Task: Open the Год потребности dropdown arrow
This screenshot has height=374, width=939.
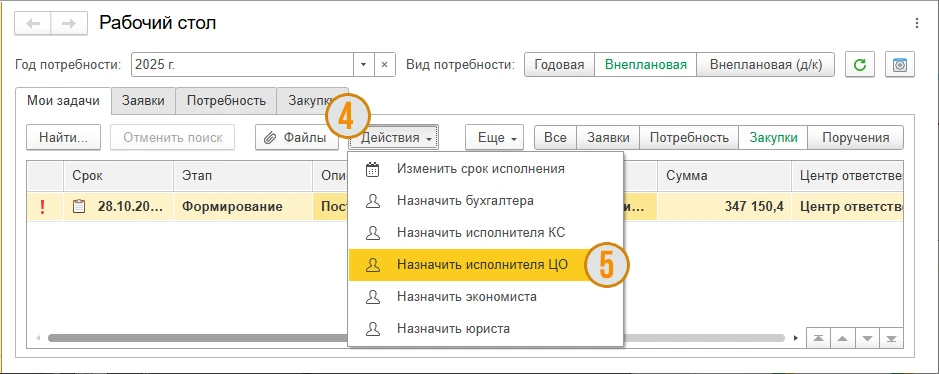Action: click(364, 65)
